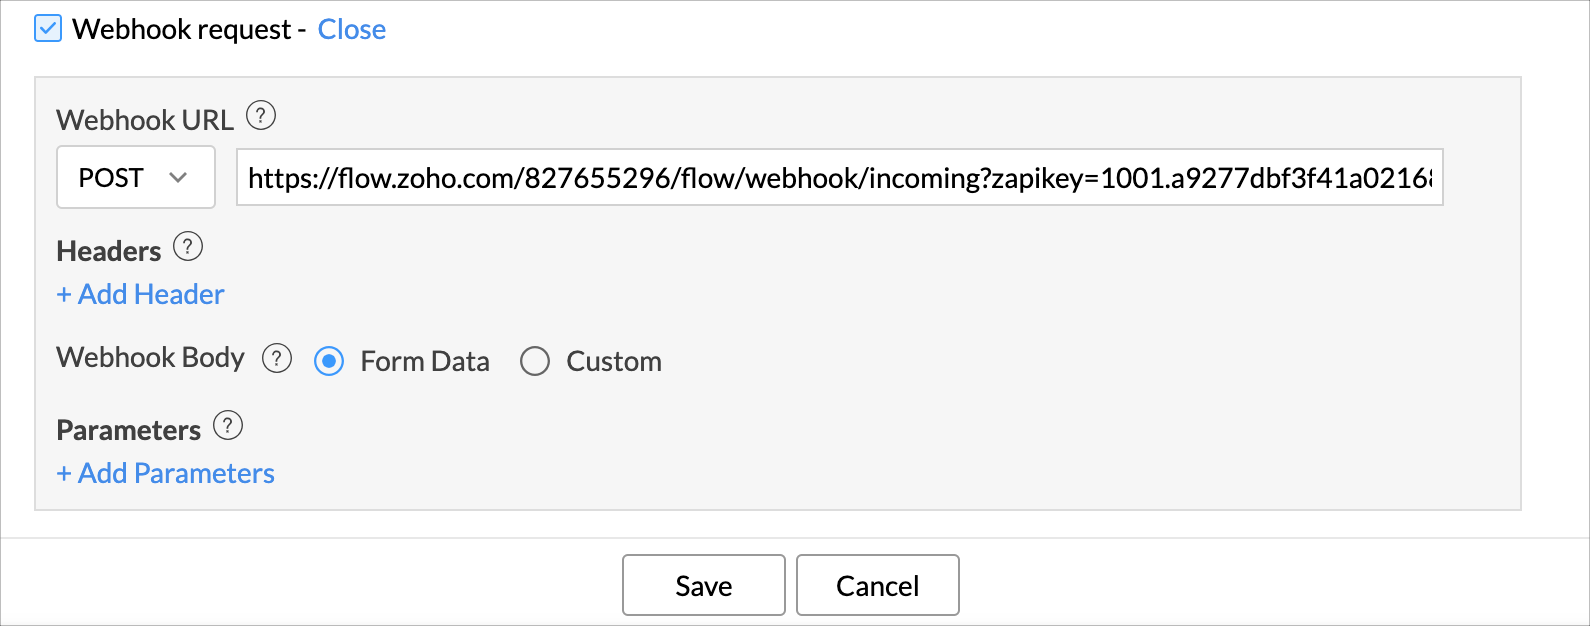Select the Form Data radio button
The image size is (1590, 626).
329,361
